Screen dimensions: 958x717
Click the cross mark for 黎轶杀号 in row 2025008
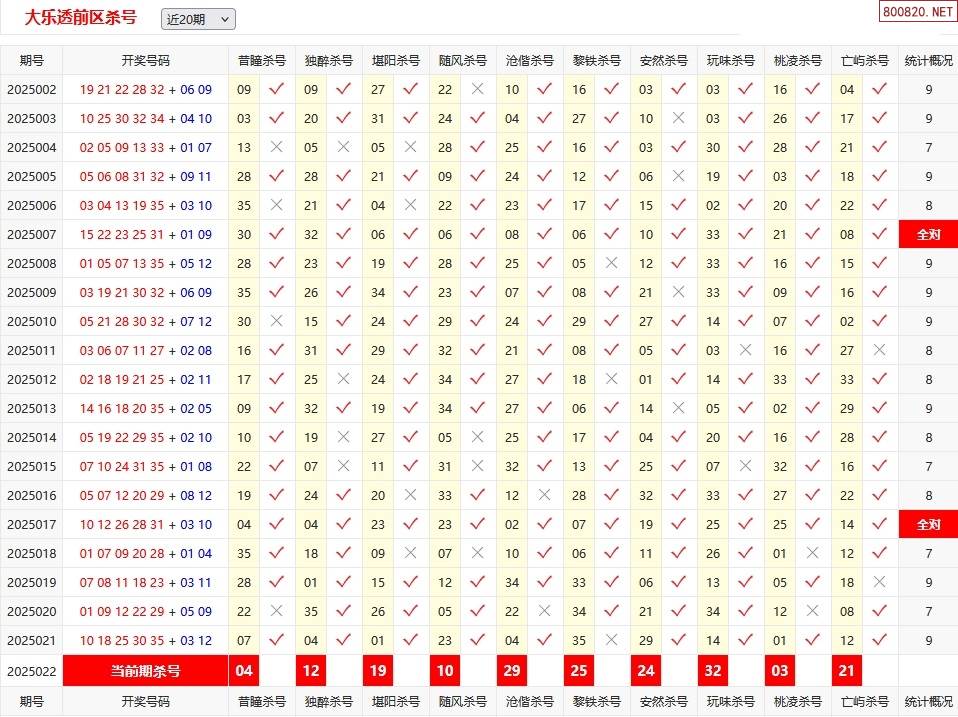611,263
